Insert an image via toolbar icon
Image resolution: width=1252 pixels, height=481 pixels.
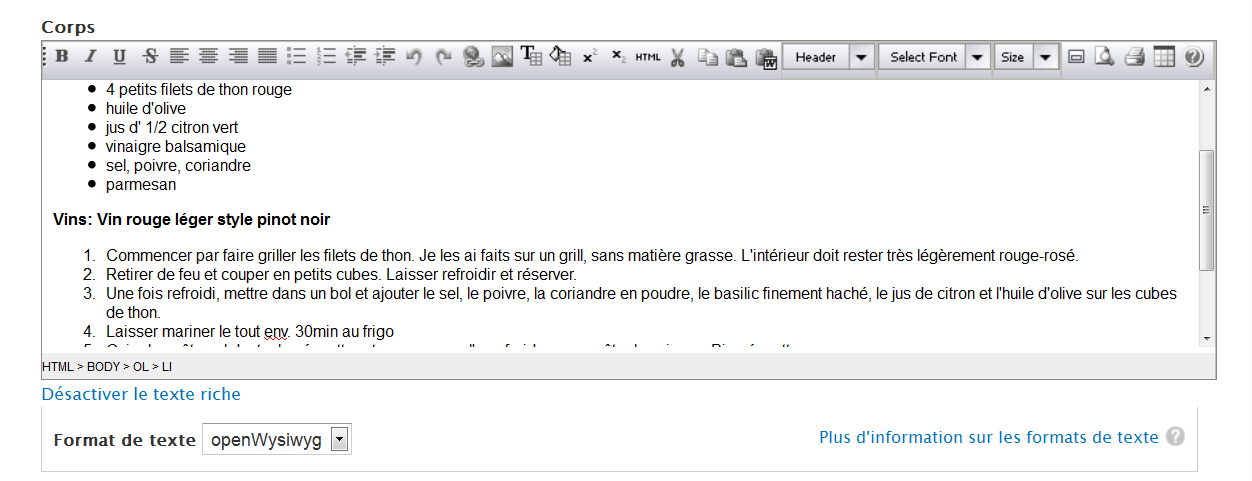502,57
